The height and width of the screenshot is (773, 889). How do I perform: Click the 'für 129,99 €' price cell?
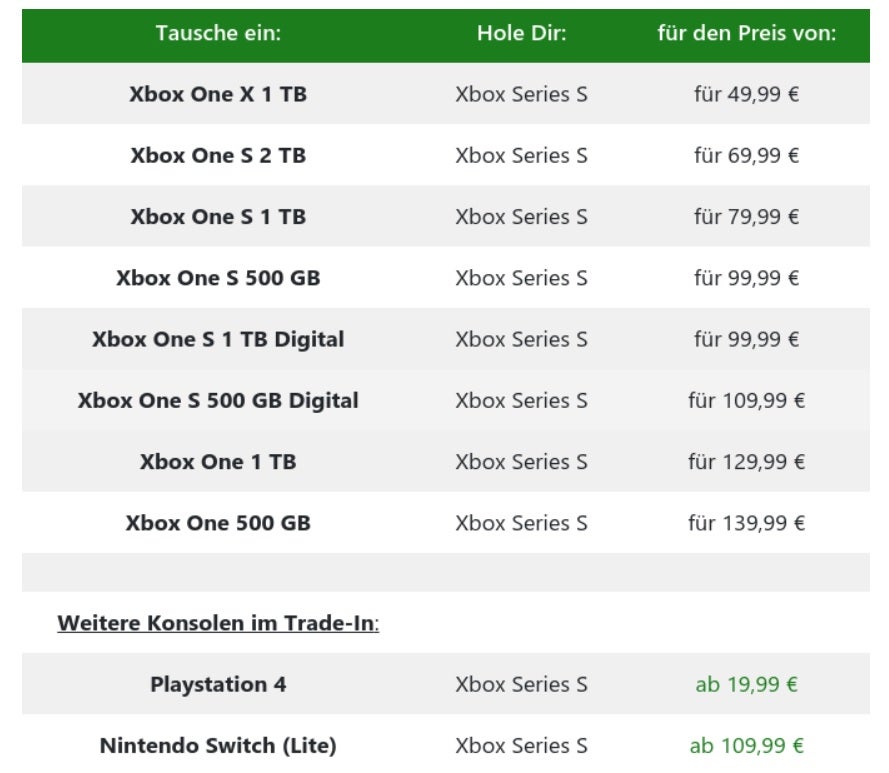(x=747, y=462)
